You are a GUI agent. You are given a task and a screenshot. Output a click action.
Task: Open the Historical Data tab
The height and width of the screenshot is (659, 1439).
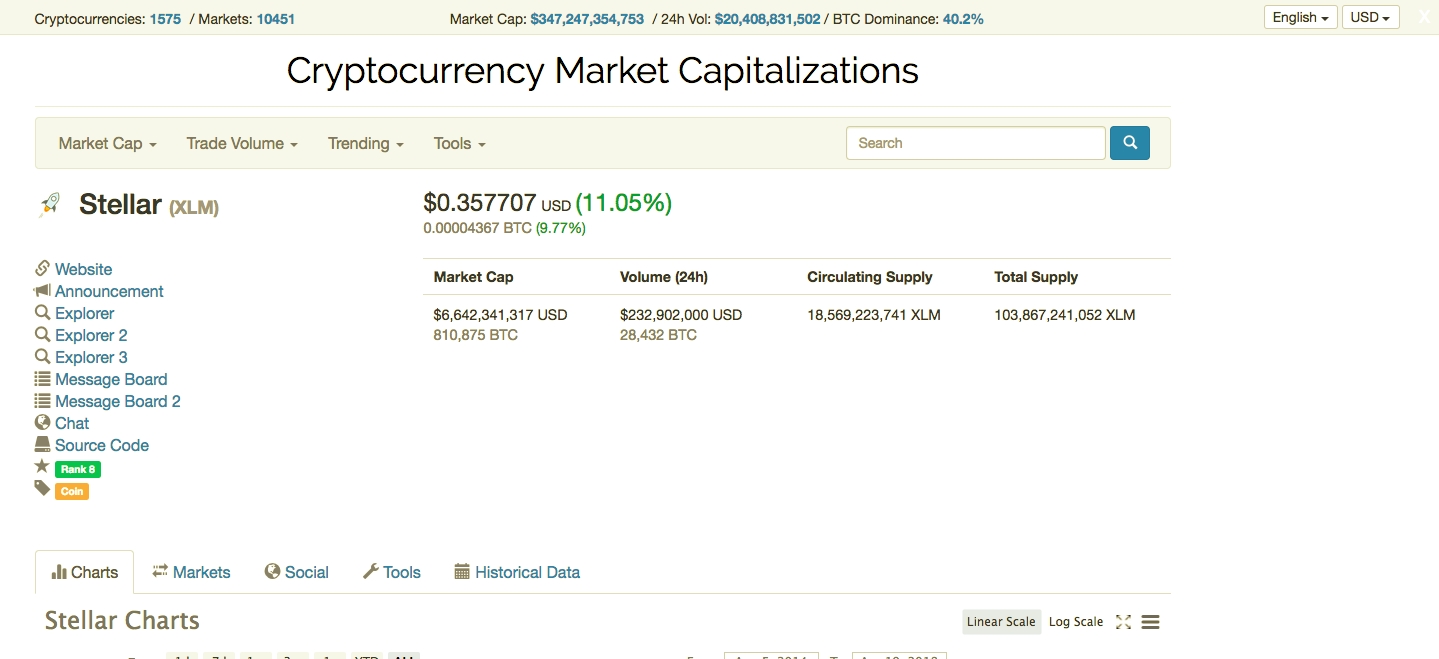coord(517,572)
